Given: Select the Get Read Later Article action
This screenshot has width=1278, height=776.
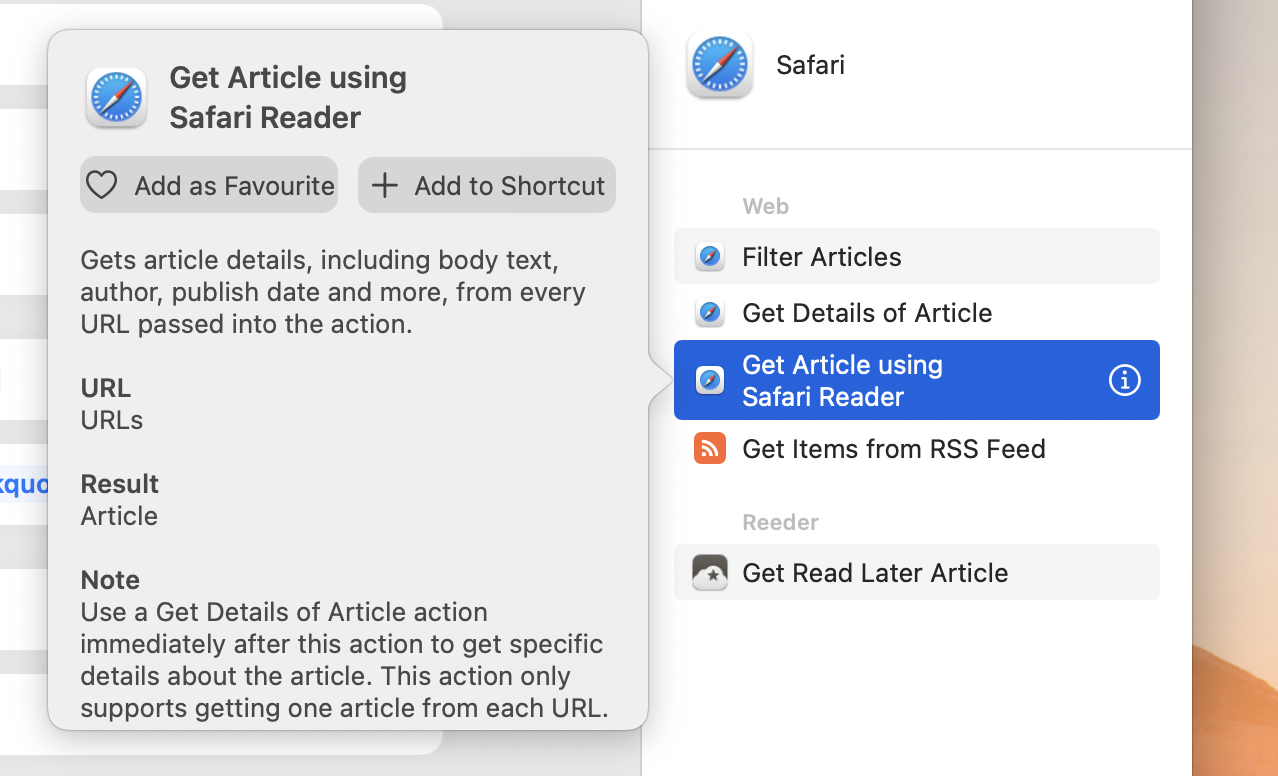Looking at the screenshot, I should pyautogui.click(x=917, y=572).
